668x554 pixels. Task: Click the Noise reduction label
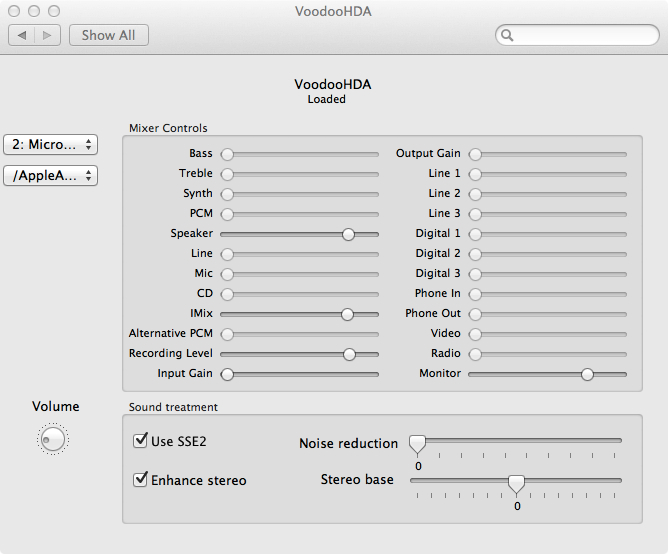point(348,443)
